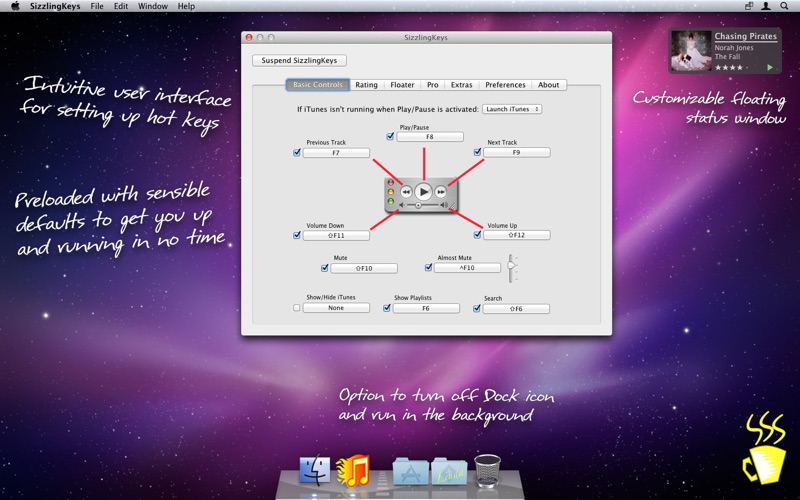Open the Spotlight search icon

pyautogui.click(x=784, y=6)
